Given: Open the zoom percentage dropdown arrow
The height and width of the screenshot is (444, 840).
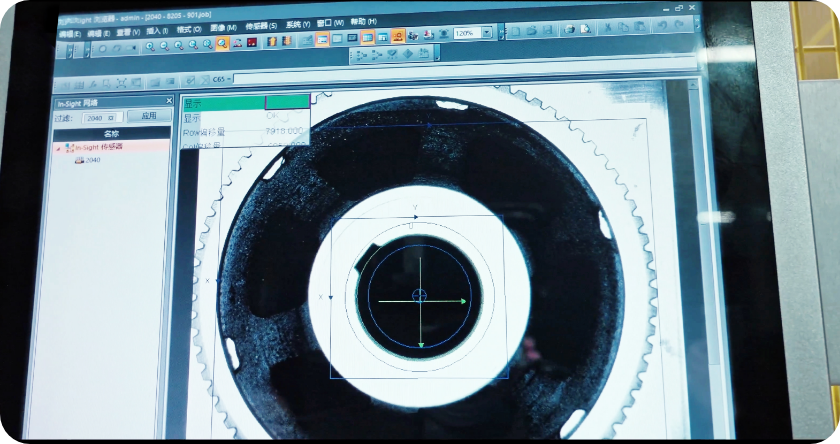Looking at the screenshot, I should click(x=487, y=33).
